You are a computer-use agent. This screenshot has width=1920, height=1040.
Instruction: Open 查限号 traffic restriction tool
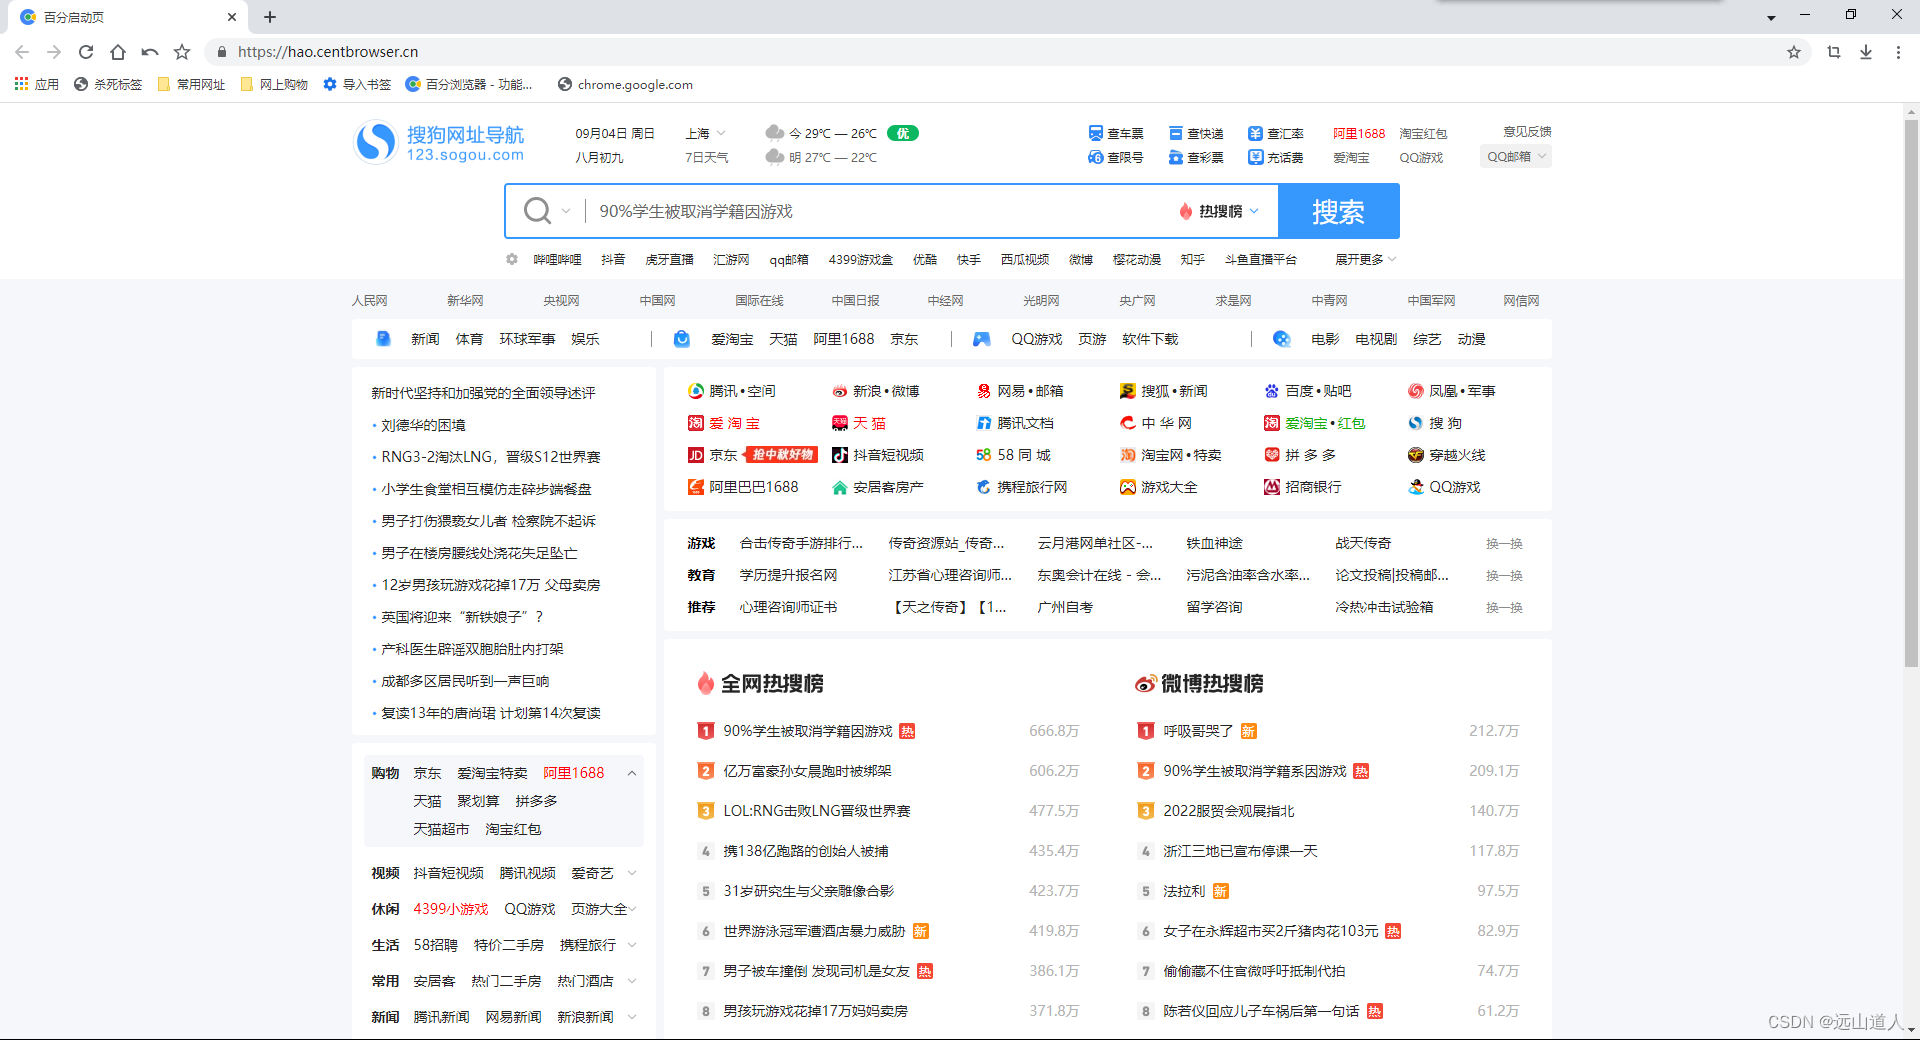click(1115, 157)
